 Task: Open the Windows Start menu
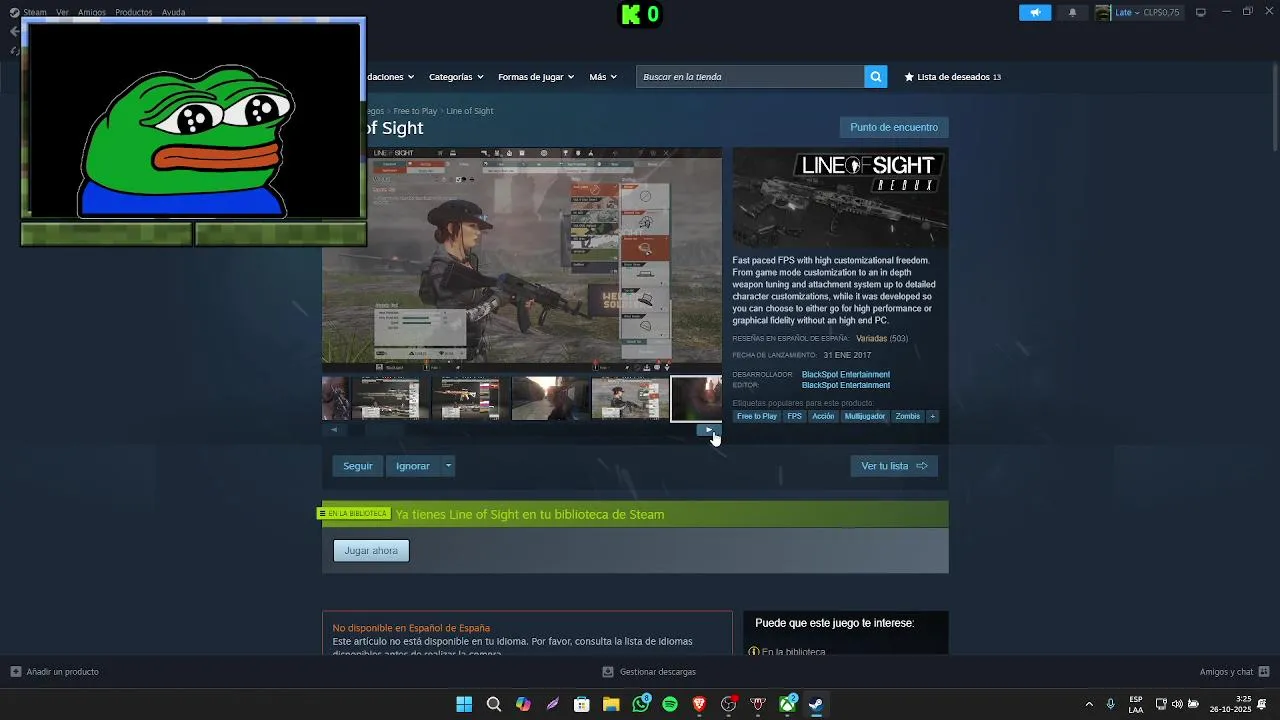click(464, 704)
